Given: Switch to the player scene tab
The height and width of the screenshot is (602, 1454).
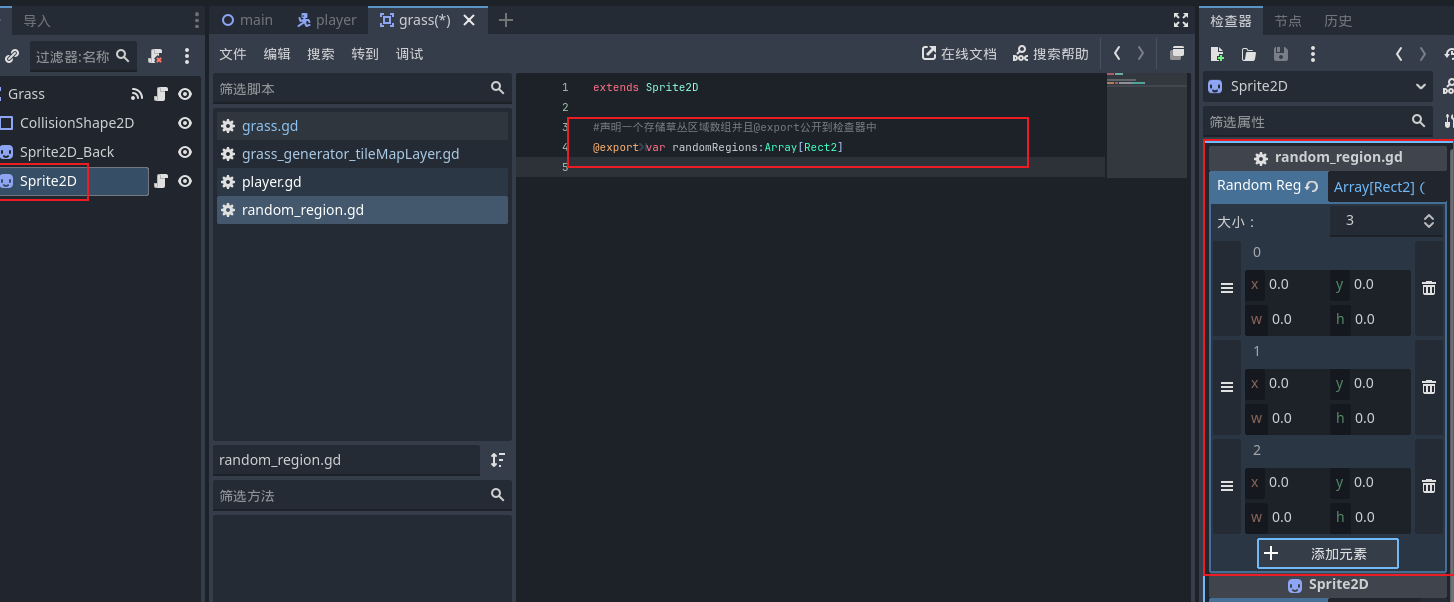Looking at the screenshot, I should pos(327,20).
